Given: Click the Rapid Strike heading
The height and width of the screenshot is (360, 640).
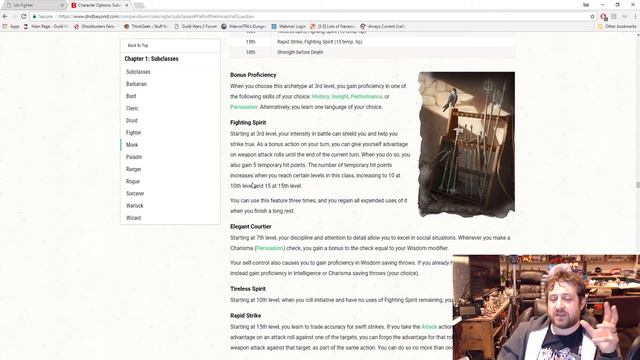Looking at the screenshot, I should 245,316.
